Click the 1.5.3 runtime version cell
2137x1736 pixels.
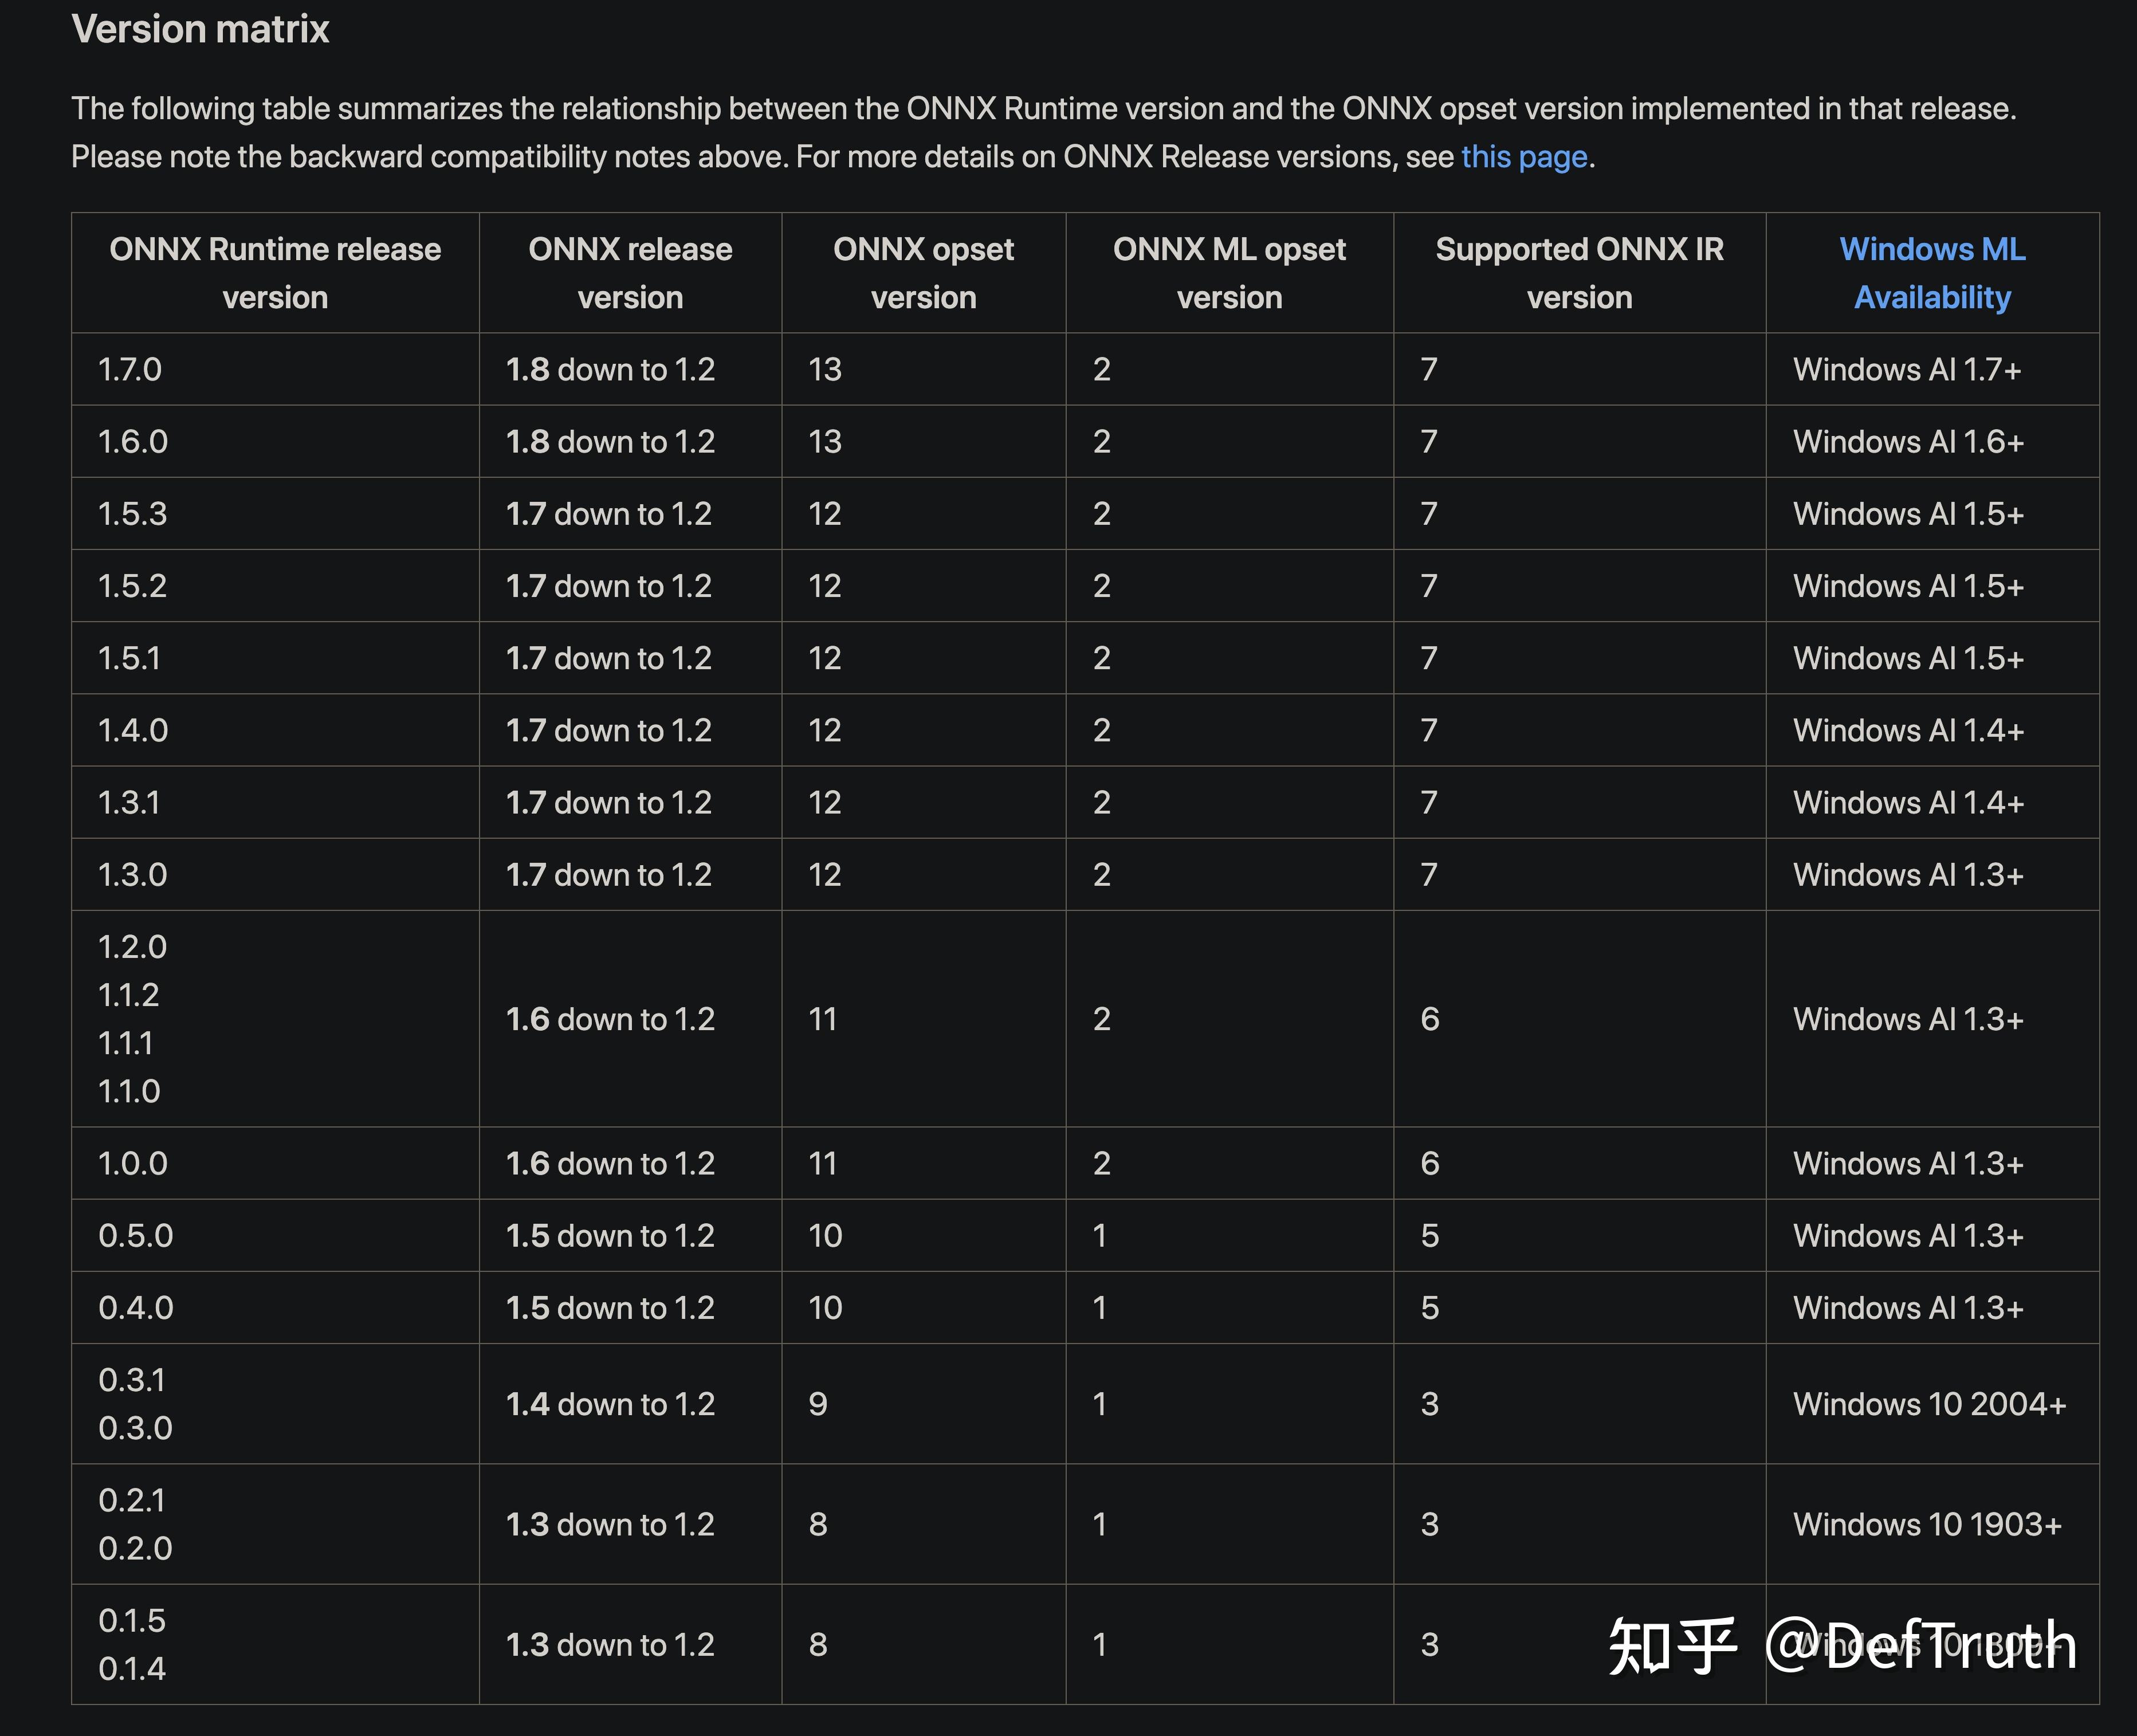133,514
